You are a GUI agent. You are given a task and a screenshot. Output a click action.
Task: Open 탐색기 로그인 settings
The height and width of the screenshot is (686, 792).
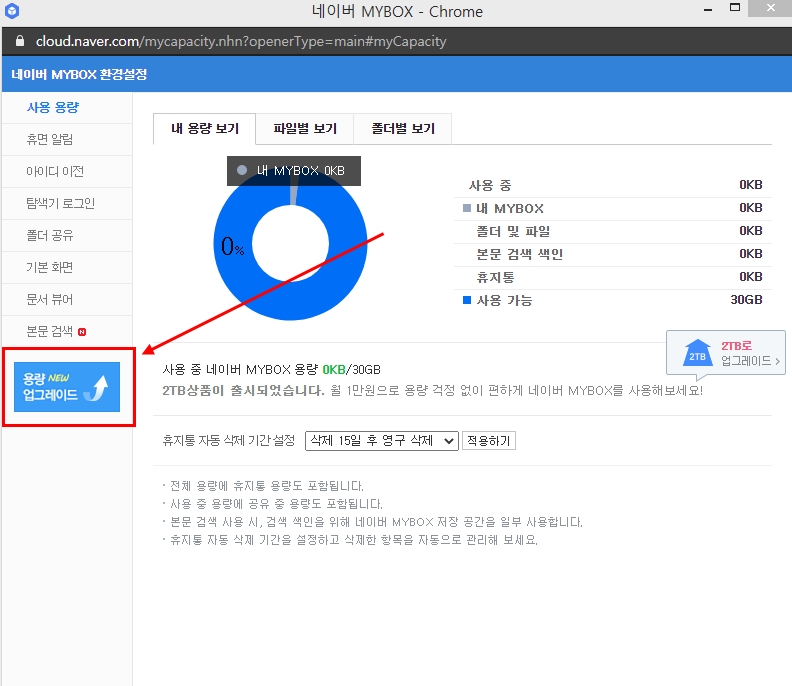pos(61,203)
